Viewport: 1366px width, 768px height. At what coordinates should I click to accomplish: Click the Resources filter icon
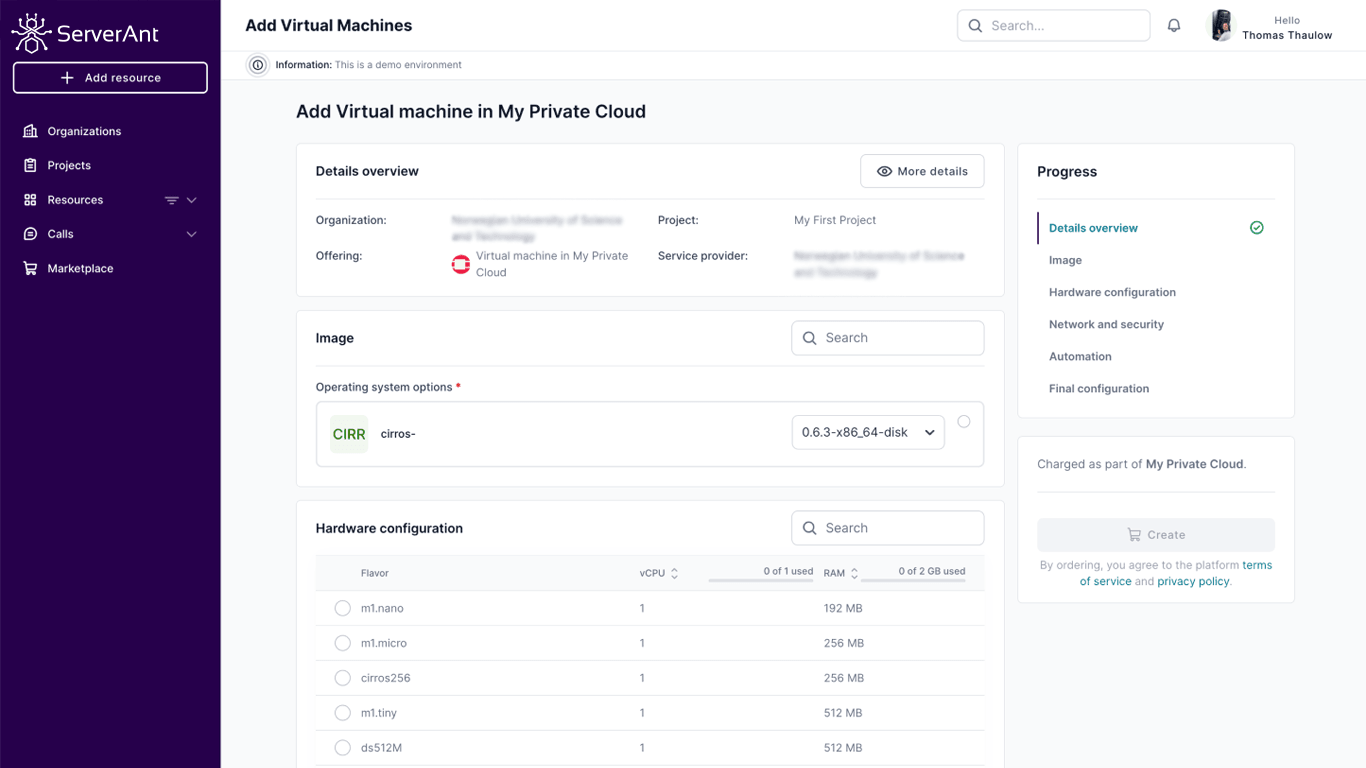point(171,200)
